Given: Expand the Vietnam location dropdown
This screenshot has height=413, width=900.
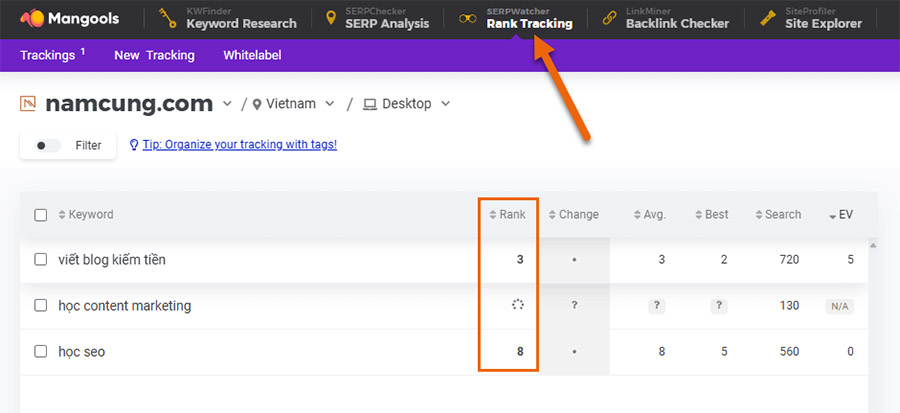Looking at the screenshot, I should click(329, 104).
